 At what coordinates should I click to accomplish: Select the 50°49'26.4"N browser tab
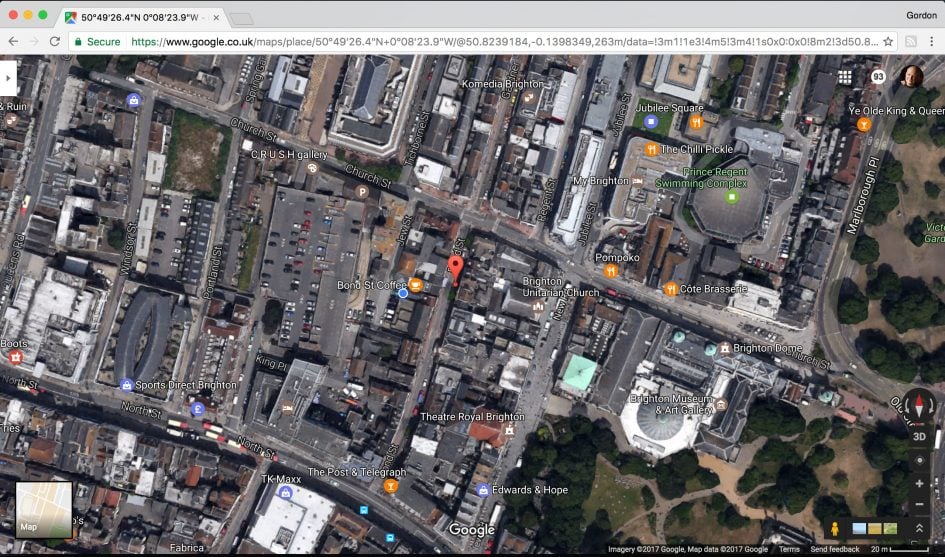142,17
